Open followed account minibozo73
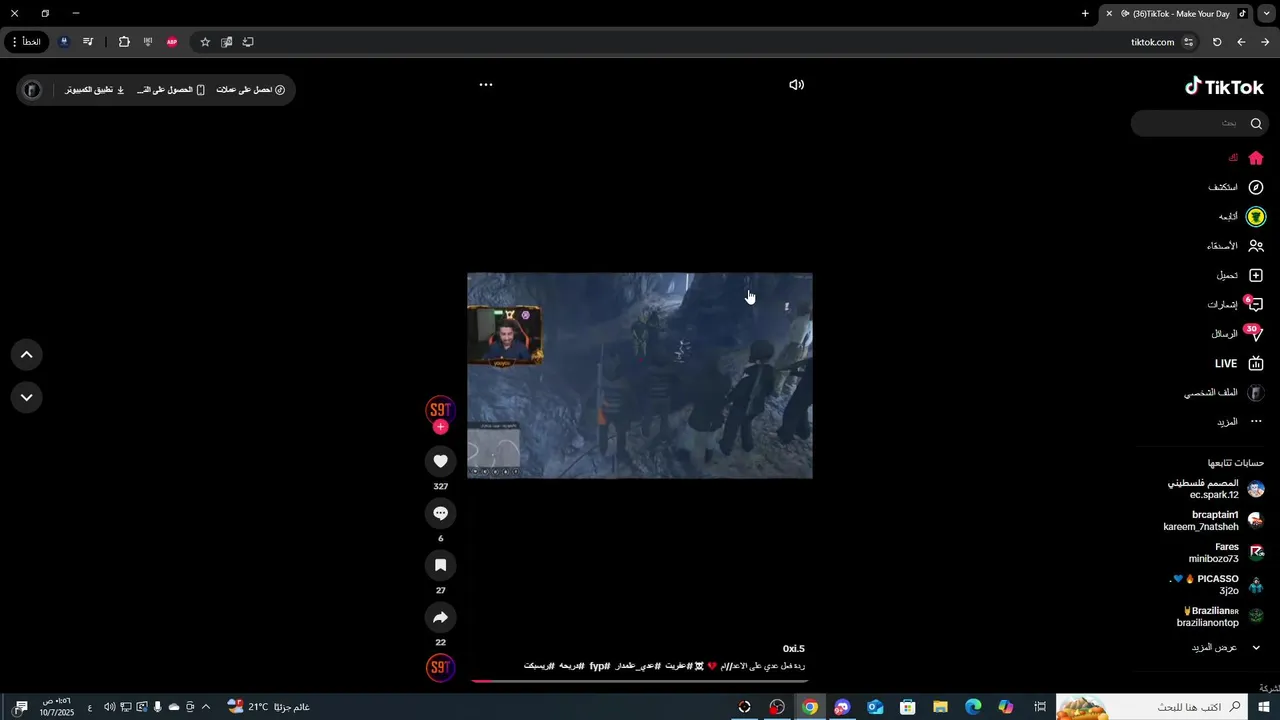The image size is (1280, 720). pyautogui.click(x=1226, y=553)
